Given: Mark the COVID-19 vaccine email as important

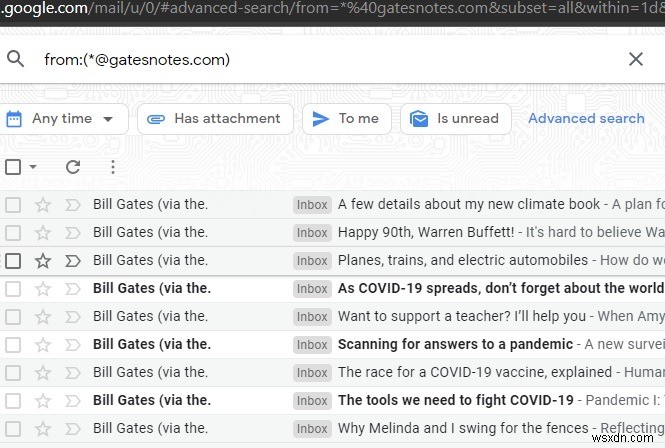Looking at the screenshot, I should (x=72, y=373).
